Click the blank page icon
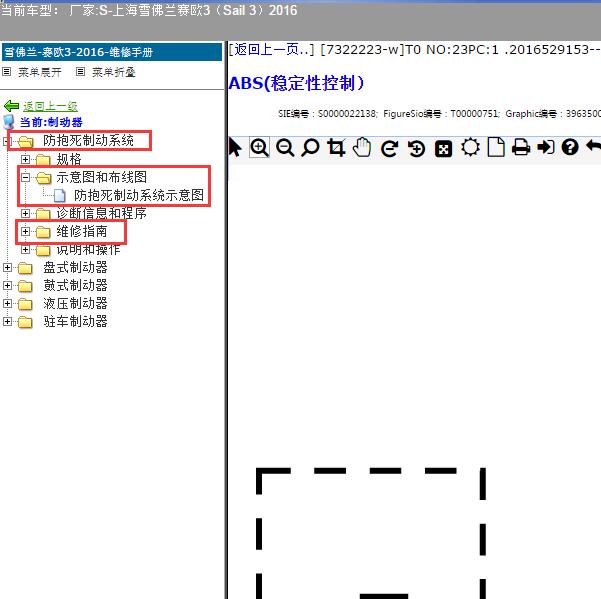Viewport: 601px width, 599px height. click(x=496, y=148)
